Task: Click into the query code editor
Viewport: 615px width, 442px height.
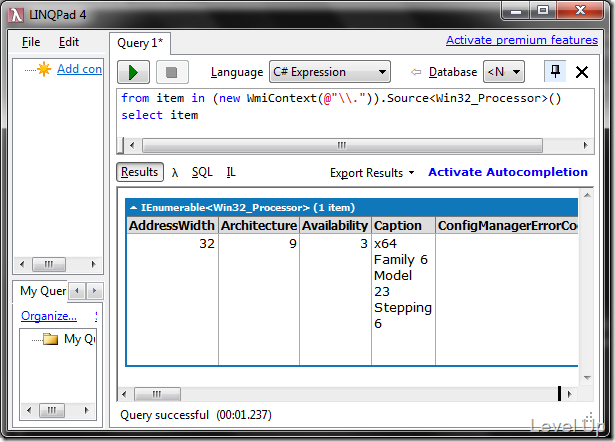Action: tap(355, 114)
